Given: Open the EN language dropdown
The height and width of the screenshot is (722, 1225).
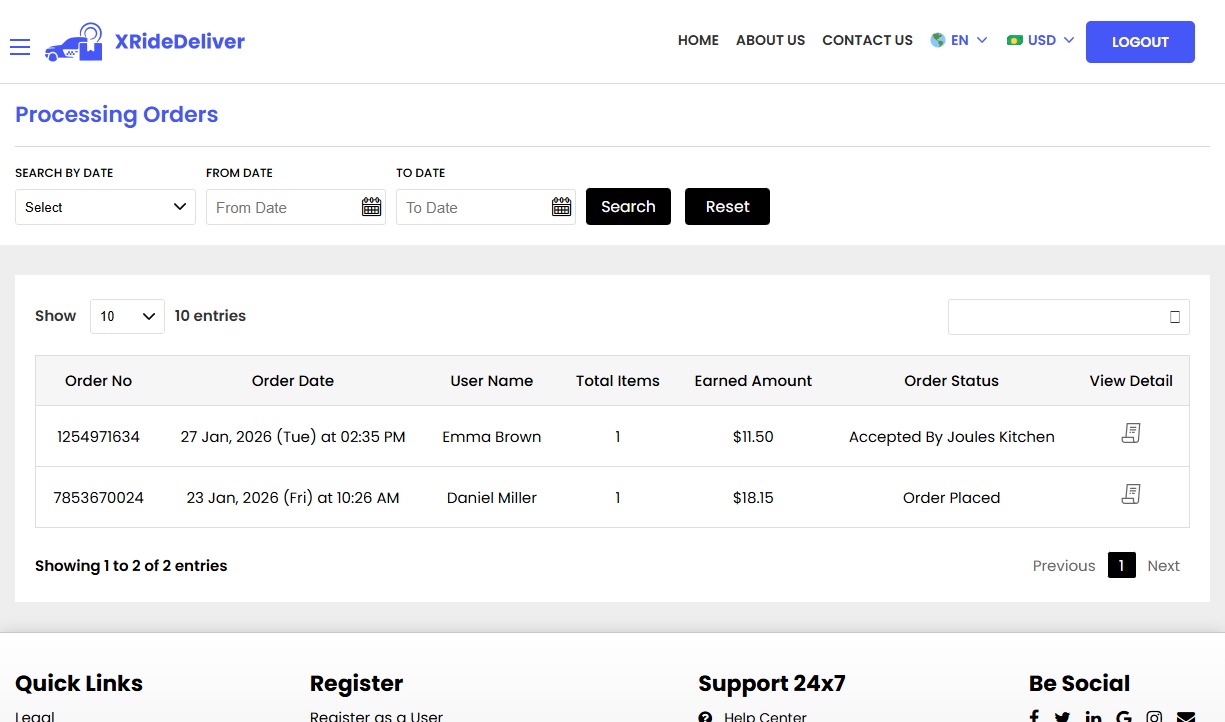Looking at the screenshot, I should click(958, 40).
